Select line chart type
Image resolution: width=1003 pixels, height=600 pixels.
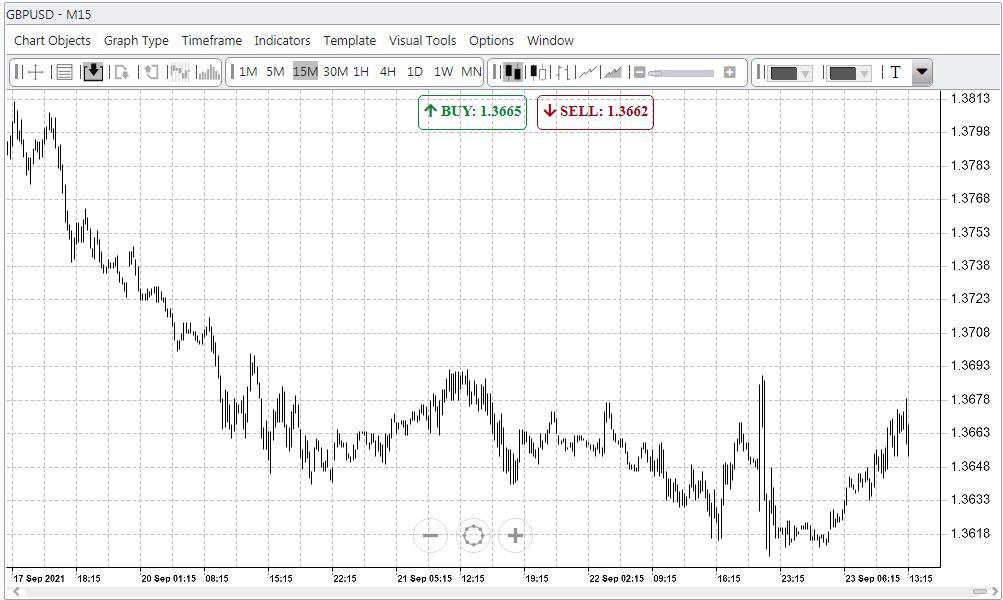pyautogui.click(x=588, y=72)
